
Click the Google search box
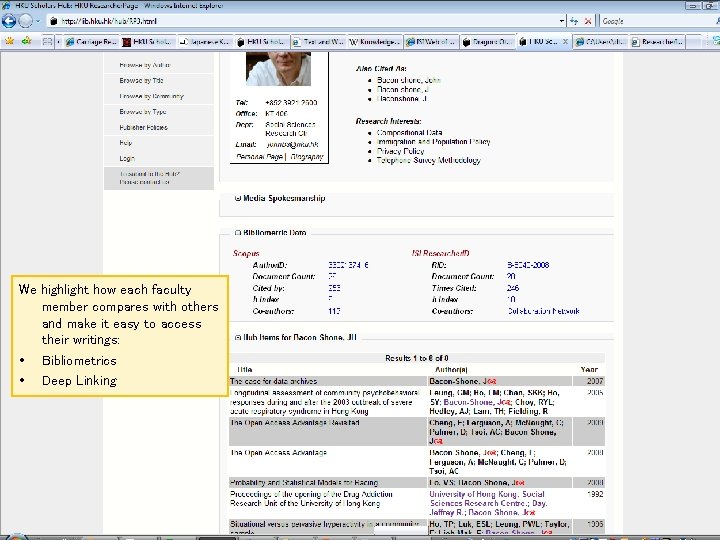click(658, 21)
